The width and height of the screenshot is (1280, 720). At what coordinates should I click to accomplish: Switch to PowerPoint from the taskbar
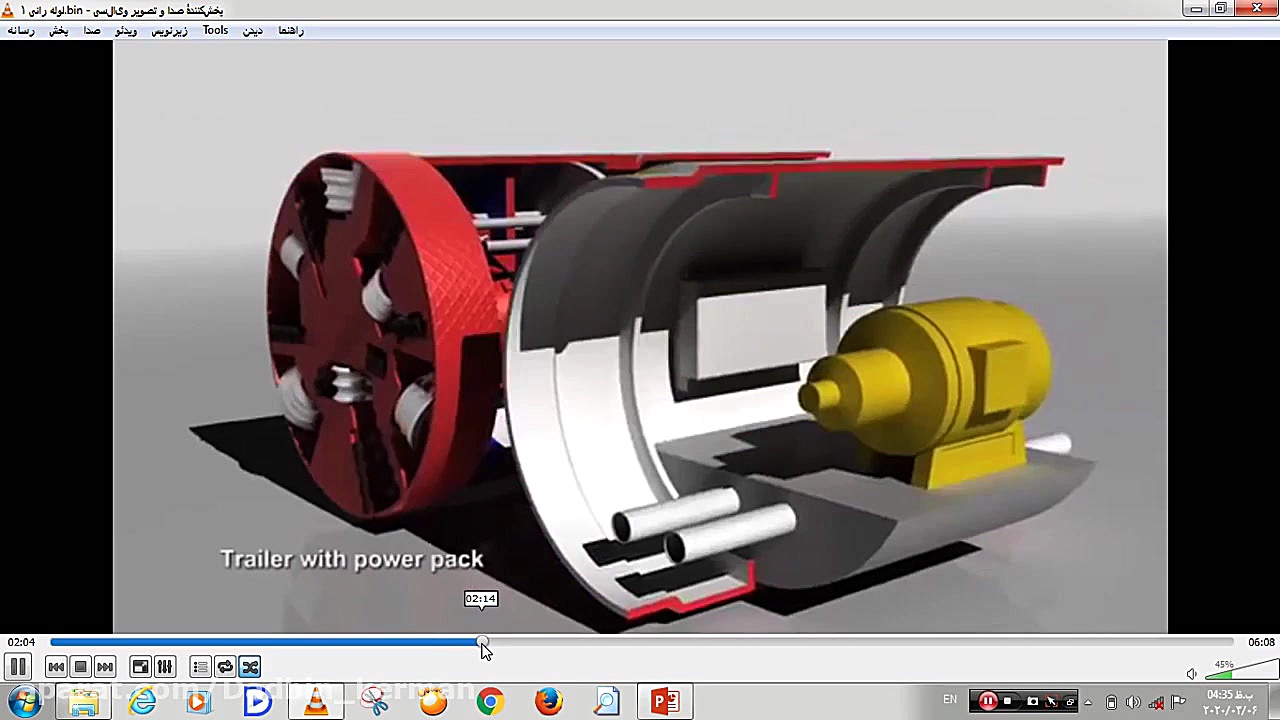tap(665, 701)
